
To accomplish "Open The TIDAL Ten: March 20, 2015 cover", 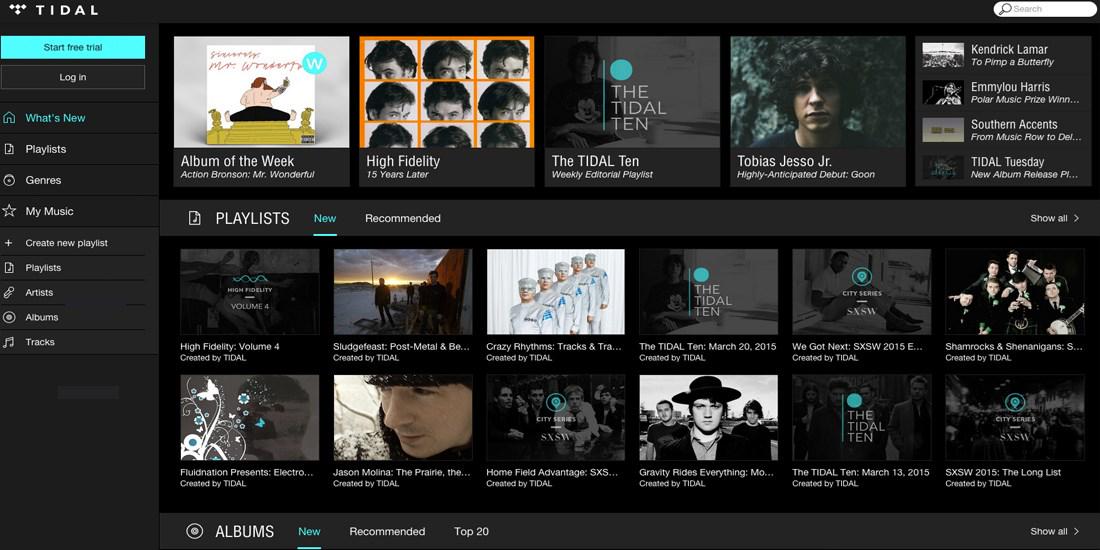I will point(709,292).
